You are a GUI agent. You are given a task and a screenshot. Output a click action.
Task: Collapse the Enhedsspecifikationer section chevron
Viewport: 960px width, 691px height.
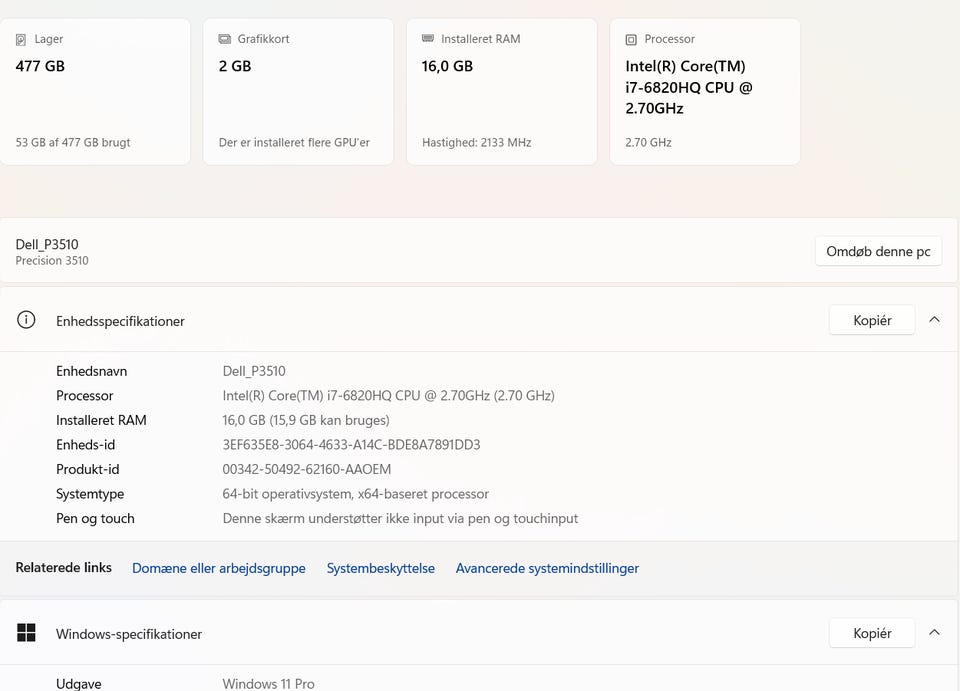pos(934,320)
